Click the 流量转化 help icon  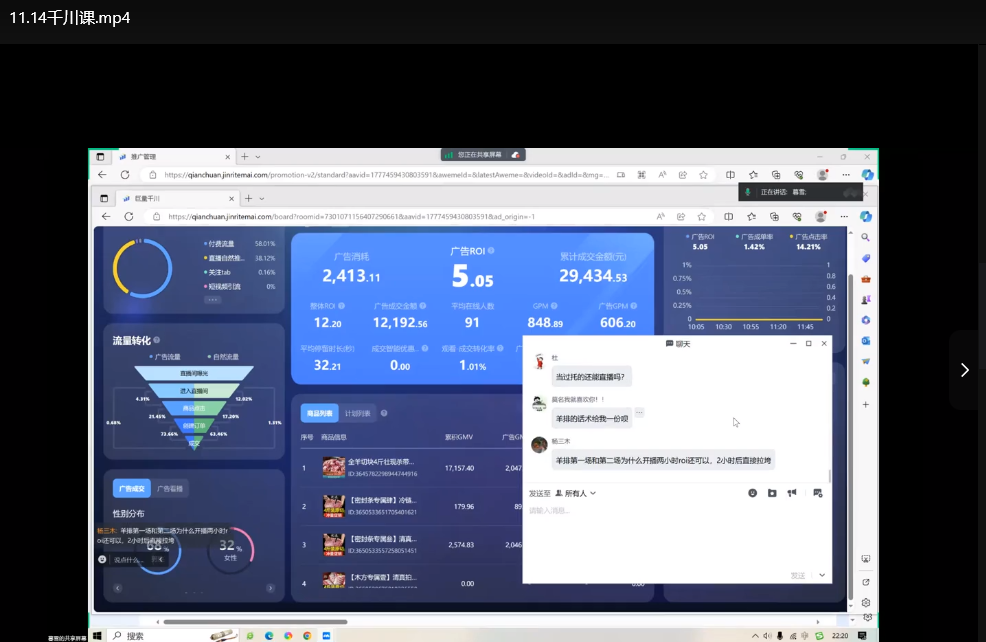pos(157,340)
